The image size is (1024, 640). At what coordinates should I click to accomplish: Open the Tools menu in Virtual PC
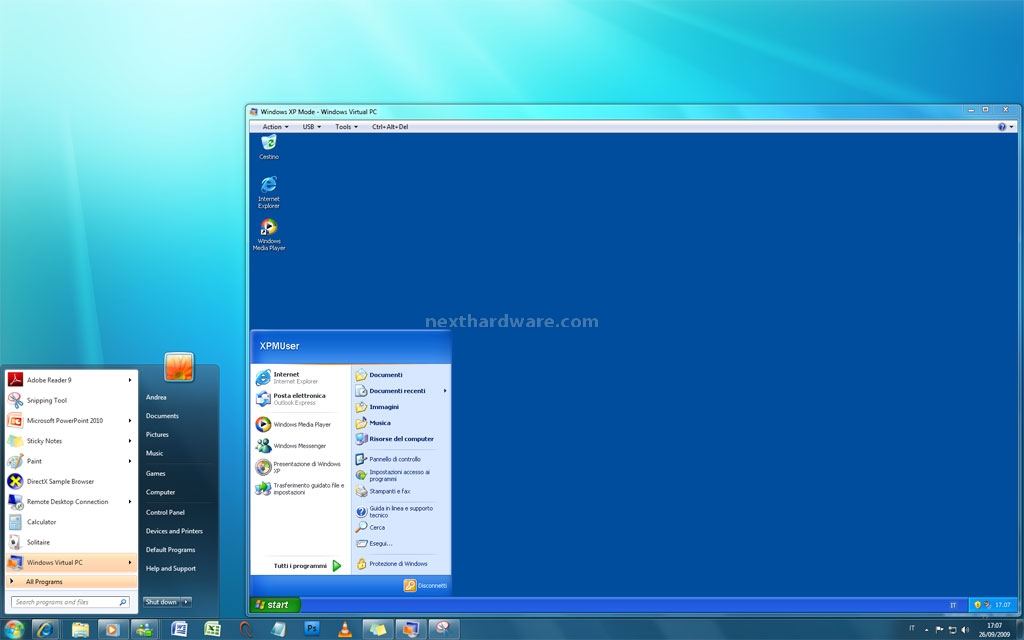click(346, 127)
